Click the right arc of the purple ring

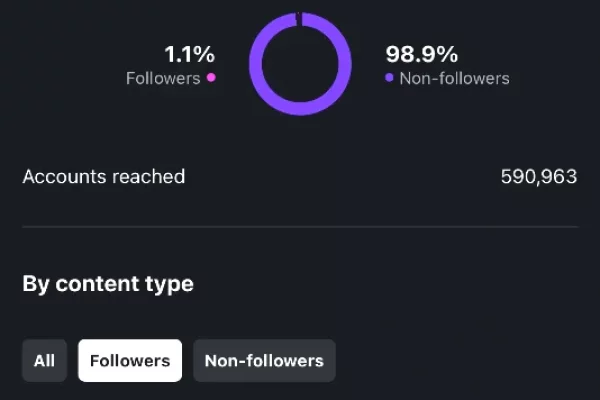pyautogui.click(x=345, y=64)
